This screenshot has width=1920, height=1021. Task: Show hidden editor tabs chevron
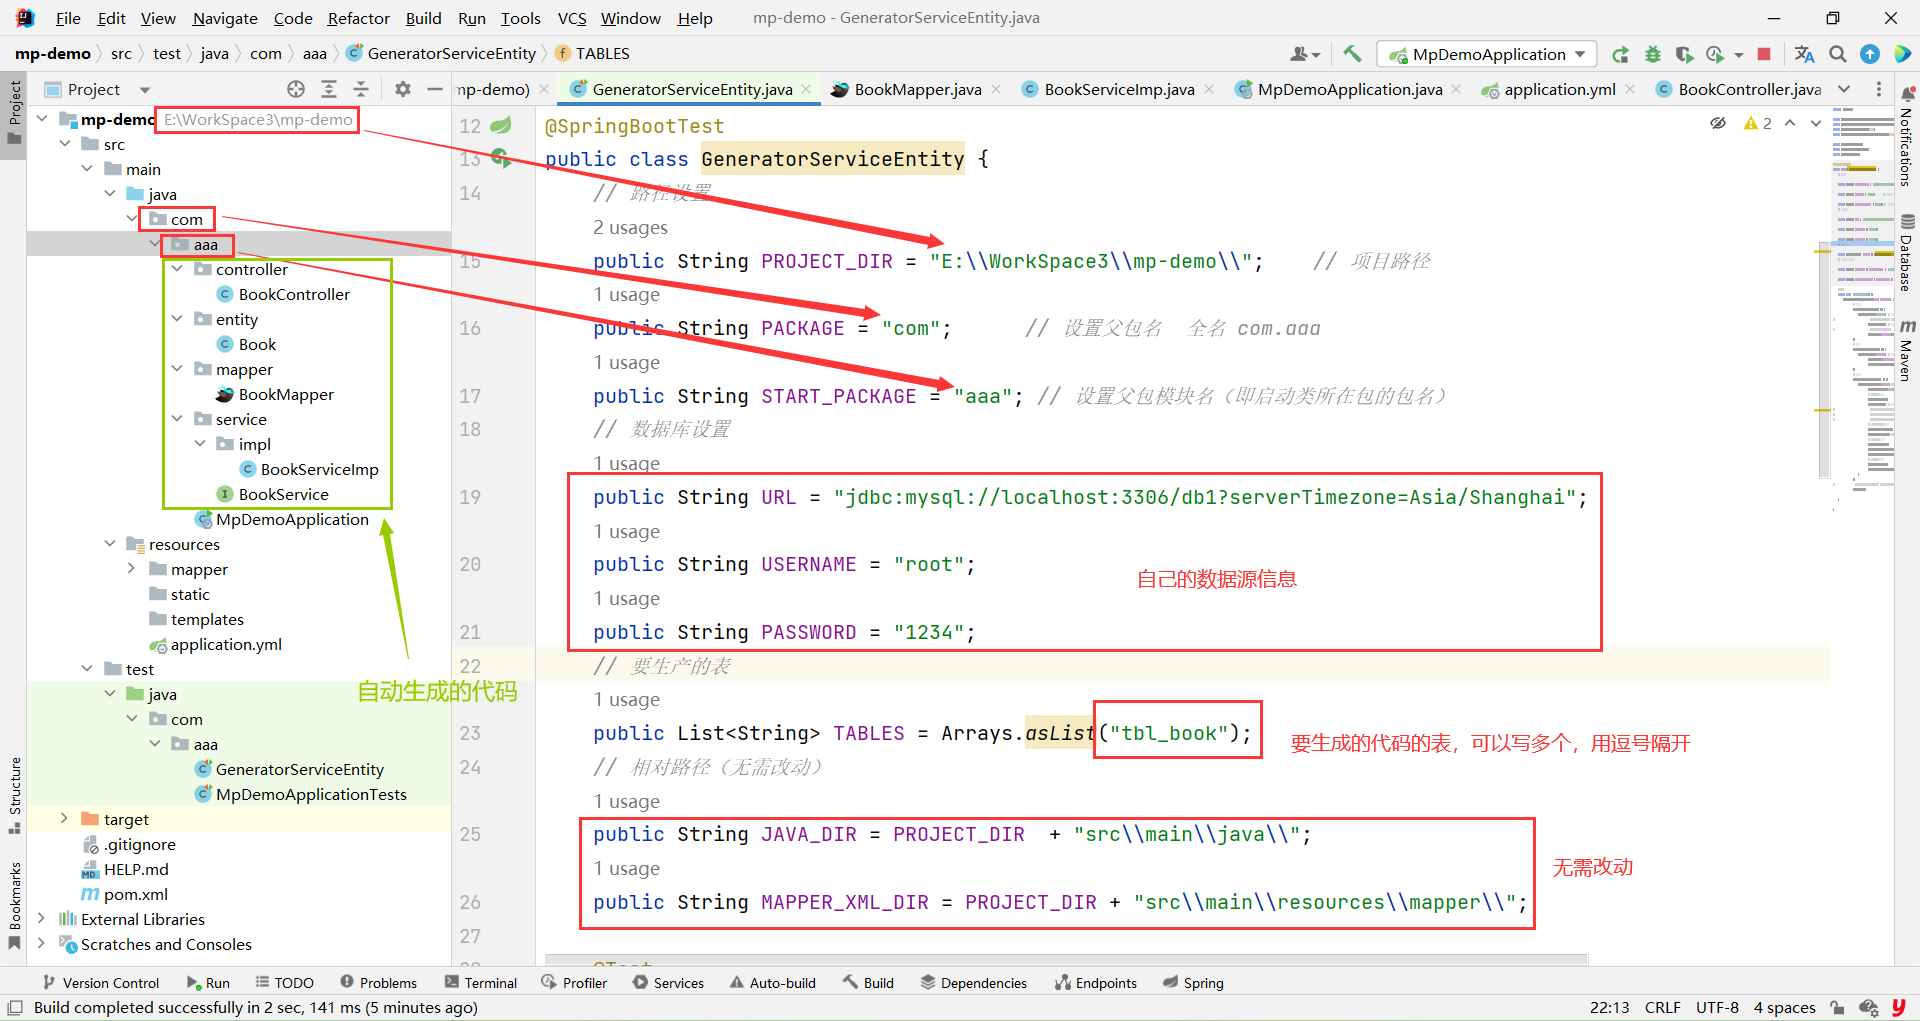pos(1844,89)
